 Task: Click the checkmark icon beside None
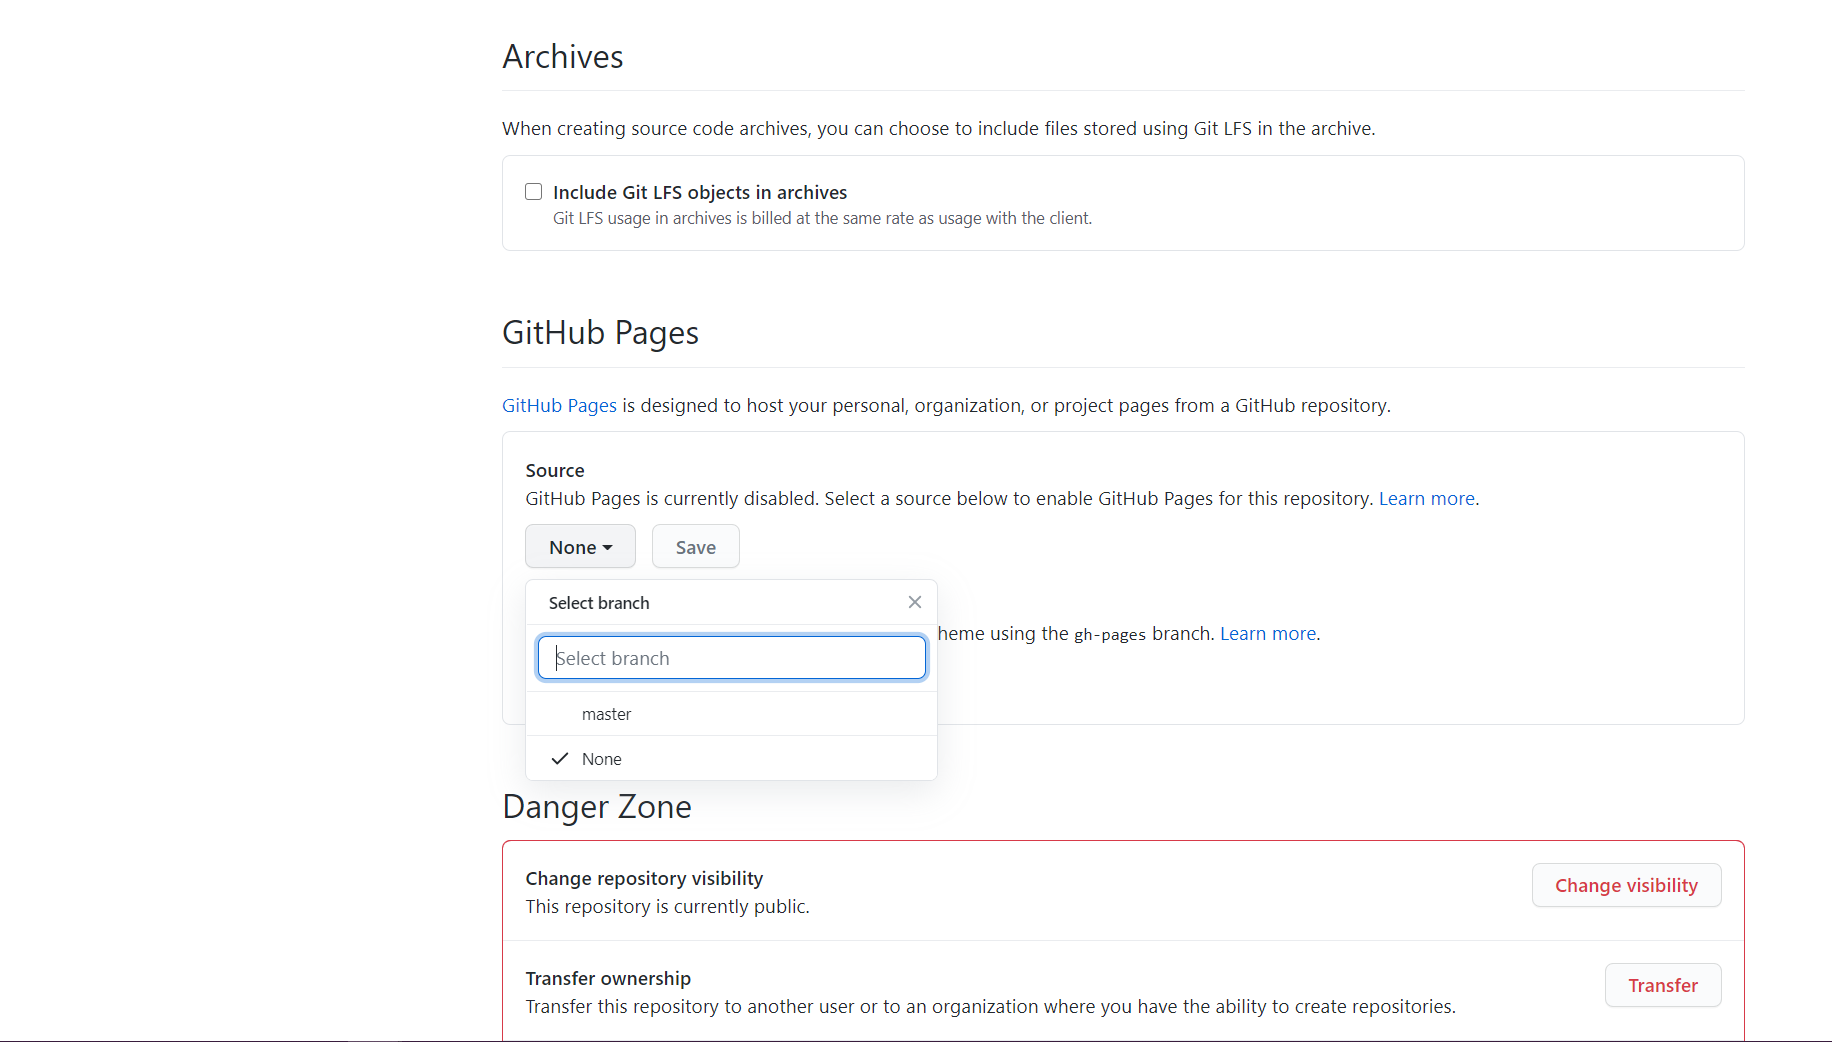560,759
